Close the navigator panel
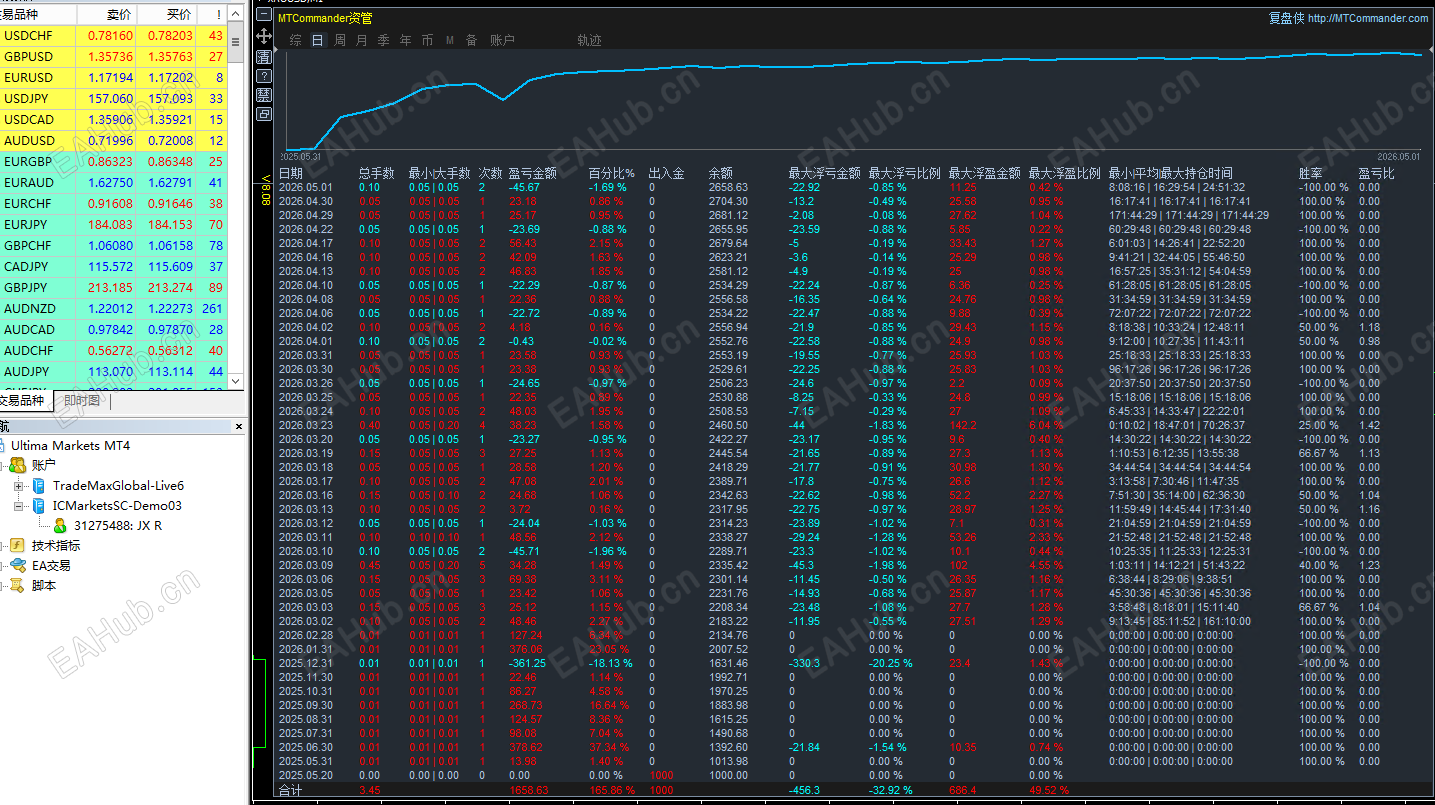 coord(239,426)
